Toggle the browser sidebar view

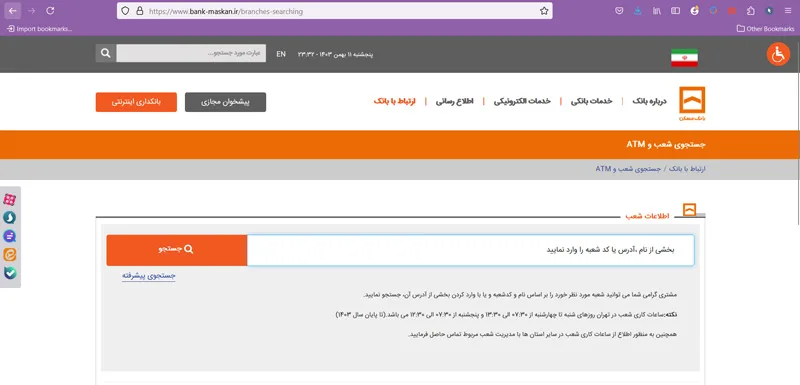(x=675, y=11)
